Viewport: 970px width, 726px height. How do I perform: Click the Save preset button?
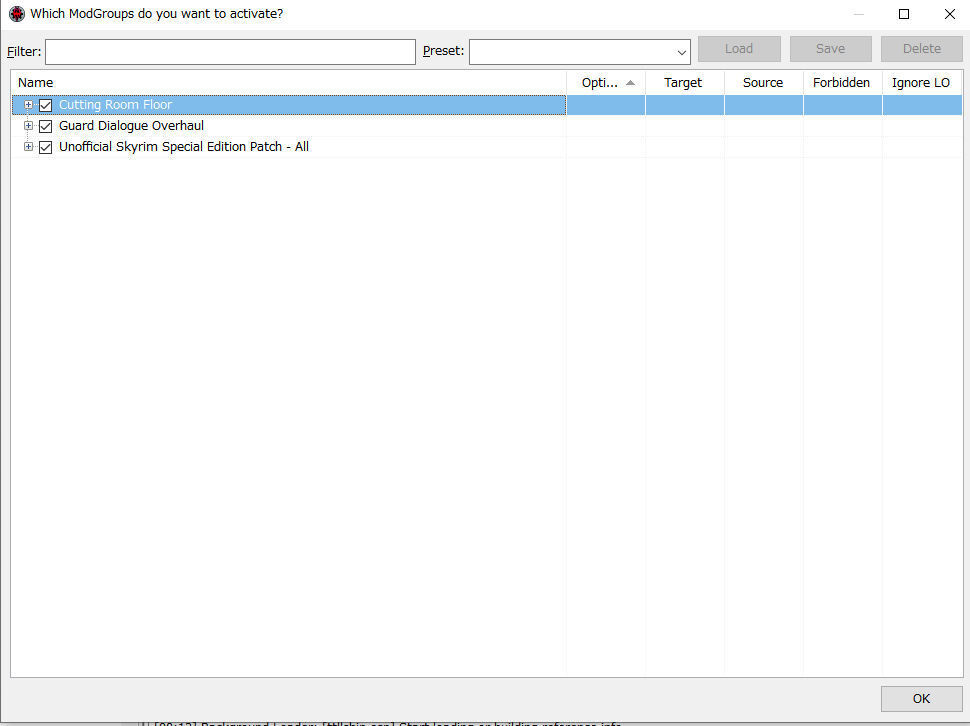click(830, 49)
